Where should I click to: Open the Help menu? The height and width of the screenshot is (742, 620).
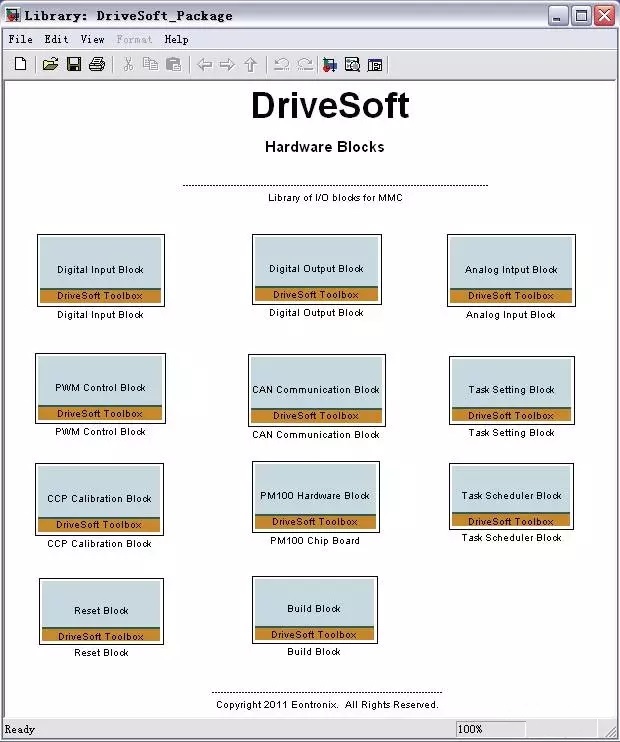coord(177,39)
